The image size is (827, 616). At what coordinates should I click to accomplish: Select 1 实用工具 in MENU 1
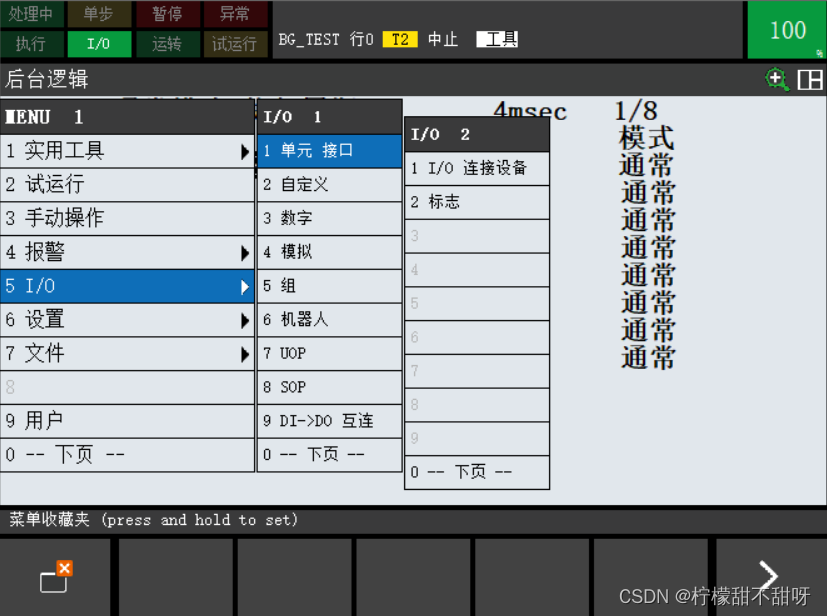[127, 151]
